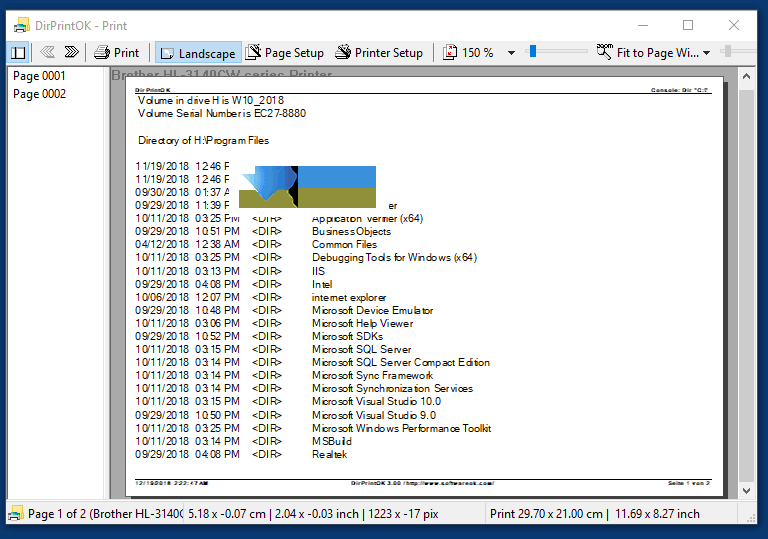Click the blue zoom slider handle
768x539 pixels.
tap(533, 51)
